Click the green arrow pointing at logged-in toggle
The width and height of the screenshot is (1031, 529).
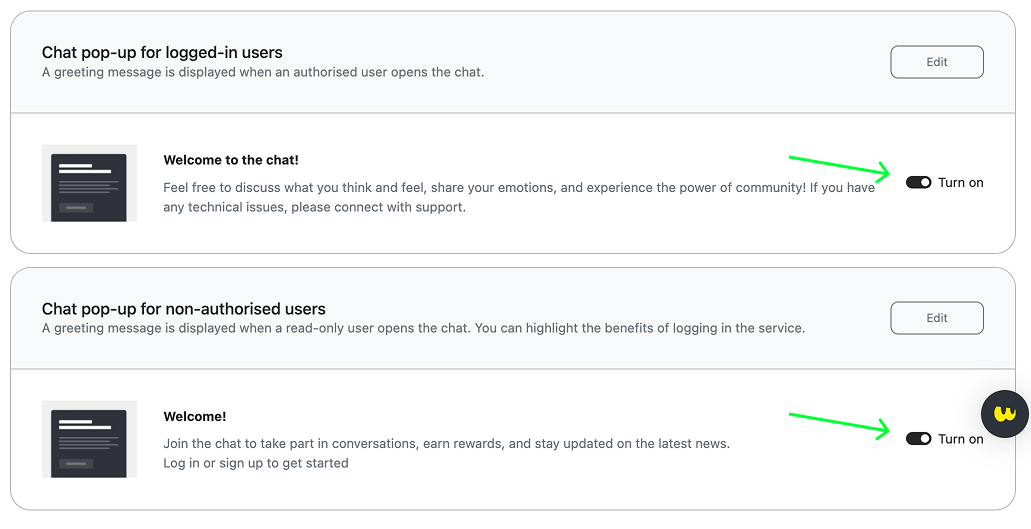click(x=840, y=165)
